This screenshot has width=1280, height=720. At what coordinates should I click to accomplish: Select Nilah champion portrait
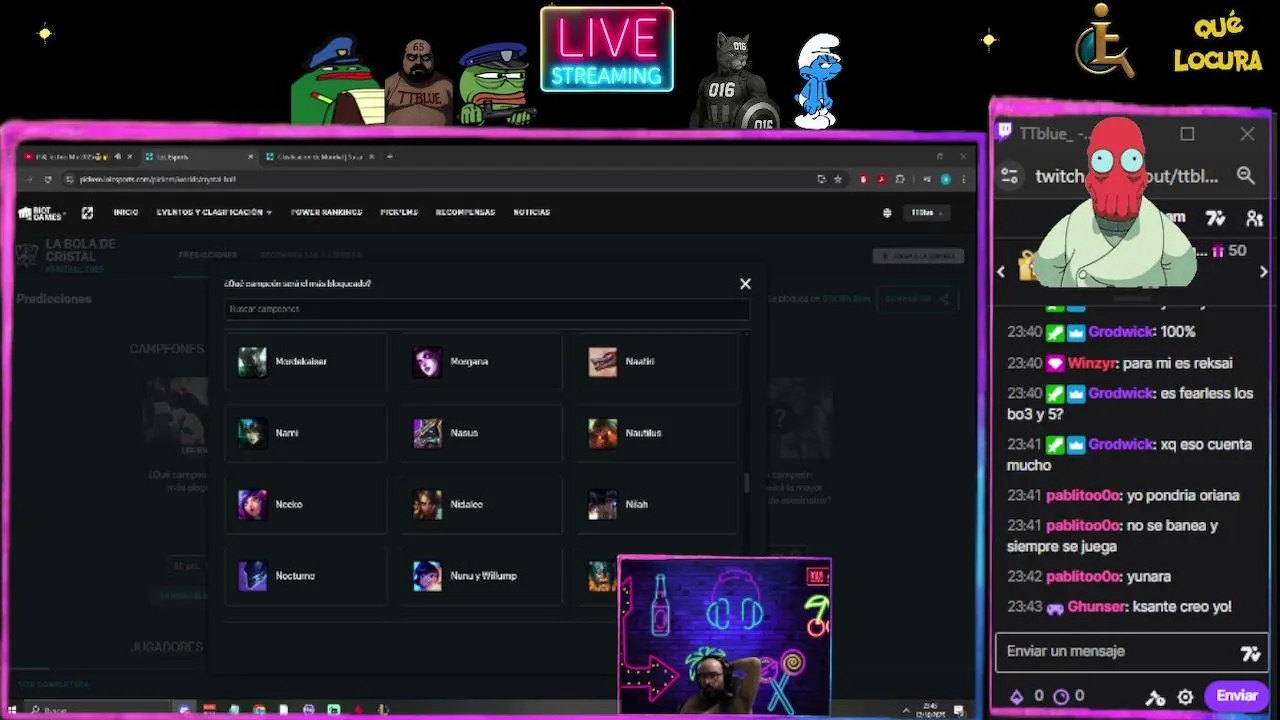[602, 504]
